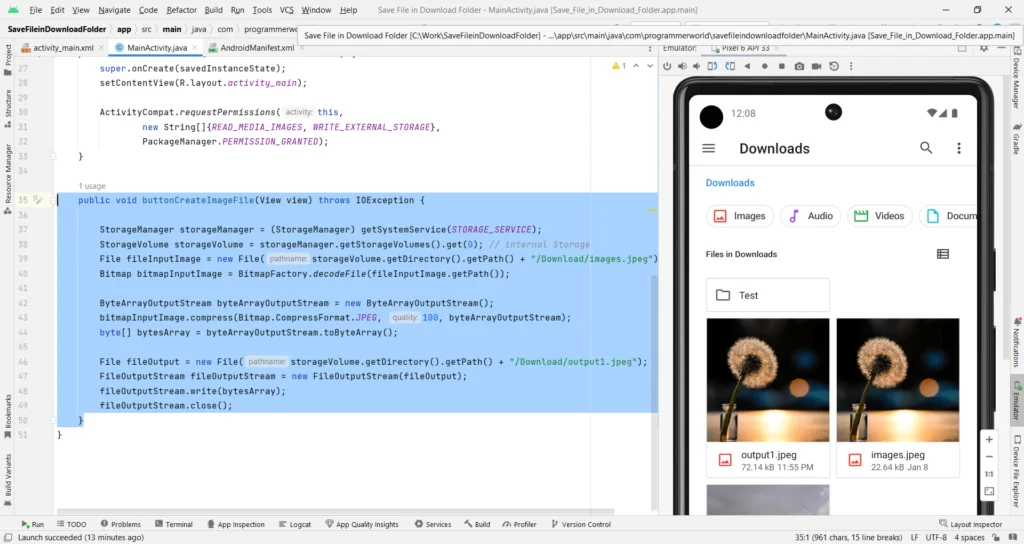The image size is (1024, 544).
Task: Filter by Videos chip in Downloads
Action: click(x=880, y=216)
